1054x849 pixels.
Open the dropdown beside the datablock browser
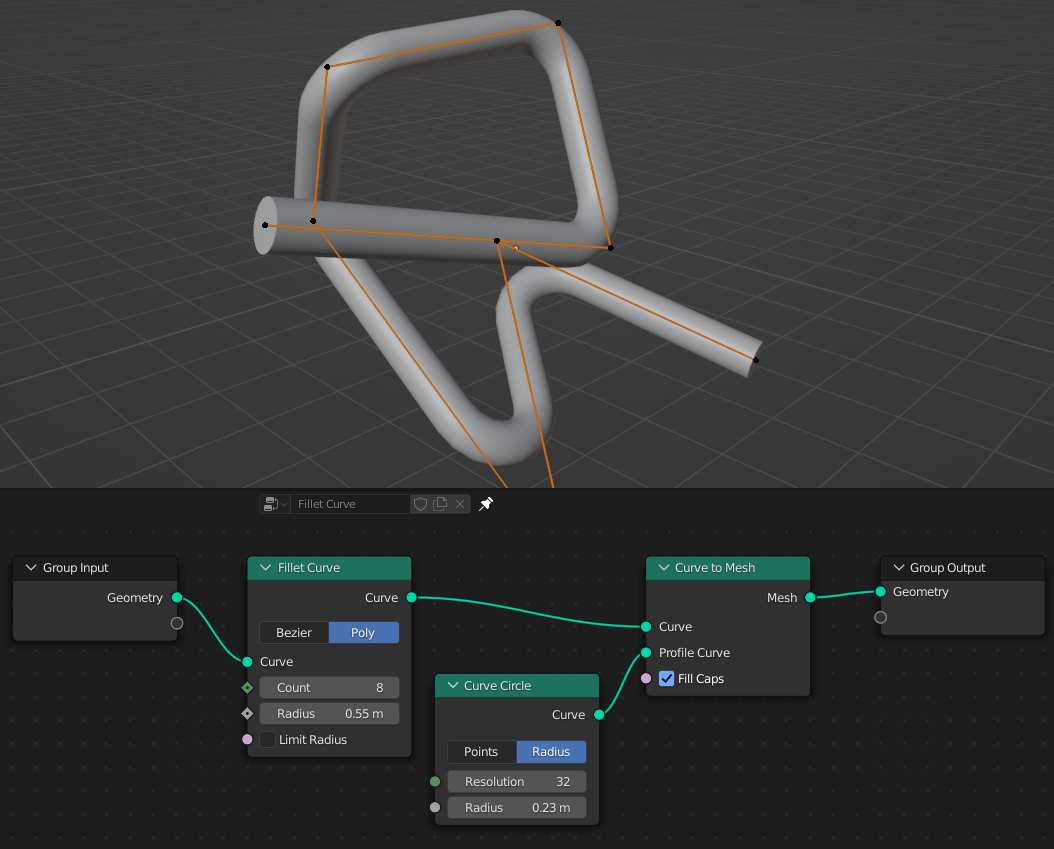click(x=284, y=503)
